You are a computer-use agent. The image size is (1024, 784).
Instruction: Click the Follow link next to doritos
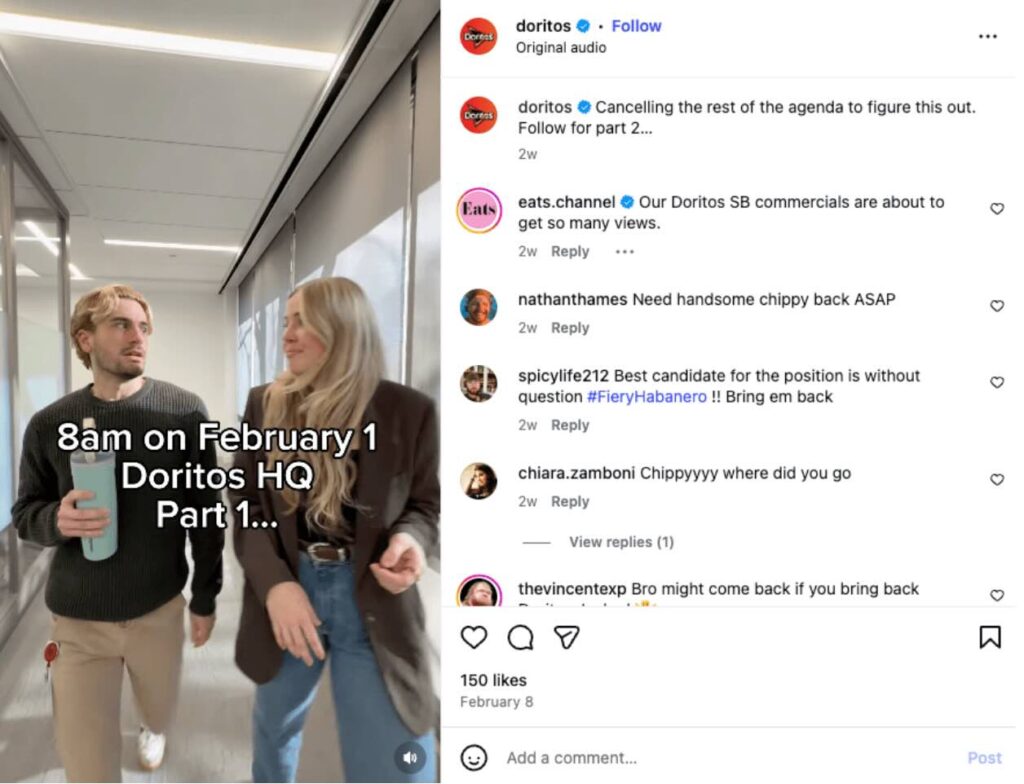point(636,26)
